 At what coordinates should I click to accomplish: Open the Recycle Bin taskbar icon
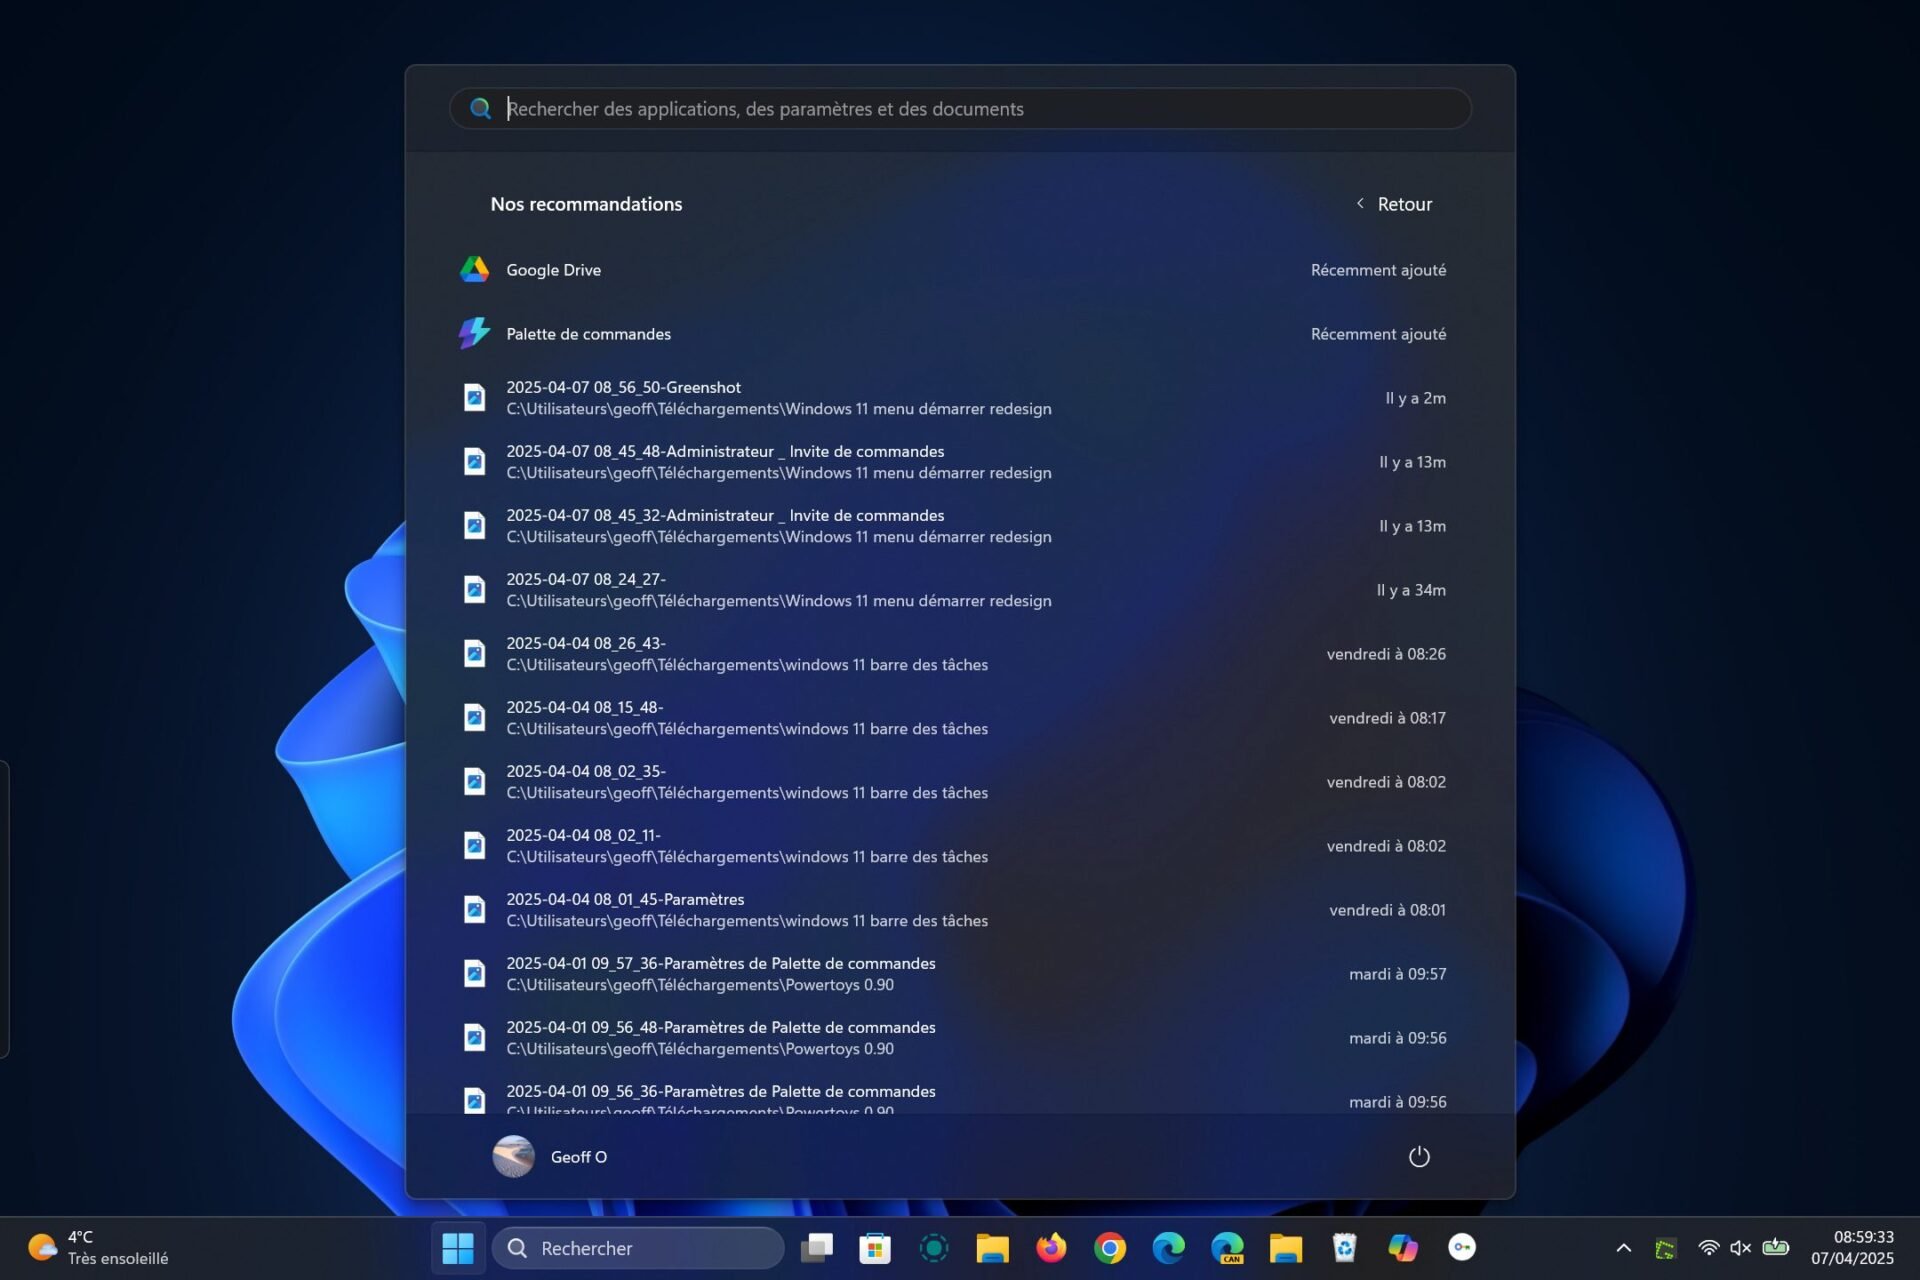coord(1344,1248)
